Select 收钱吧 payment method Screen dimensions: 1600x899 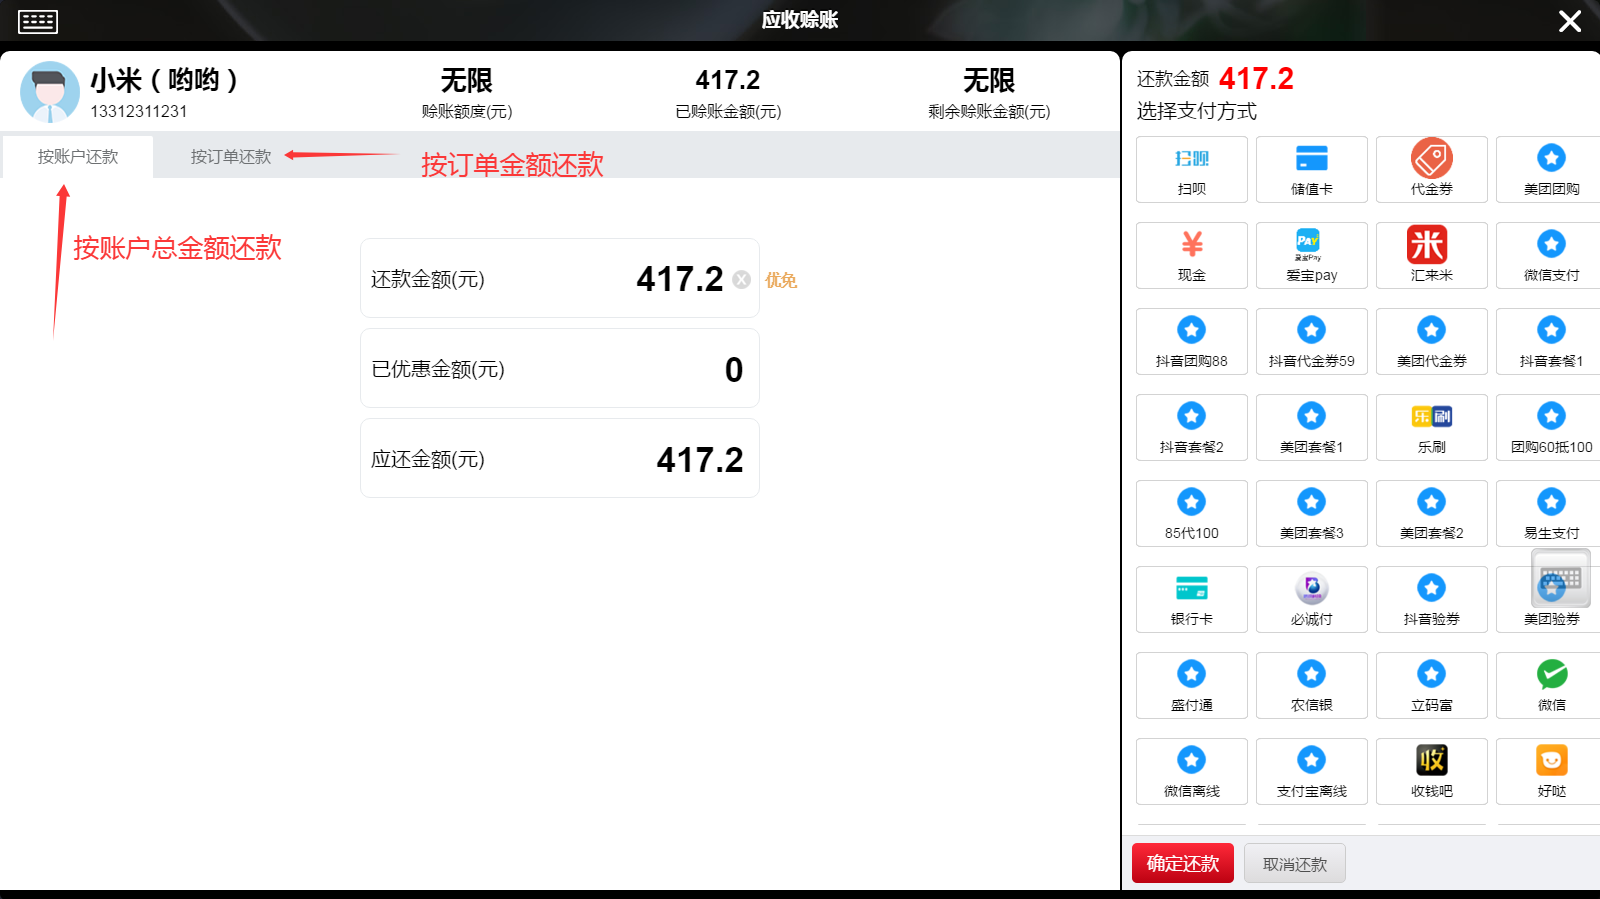point(1431,771)
